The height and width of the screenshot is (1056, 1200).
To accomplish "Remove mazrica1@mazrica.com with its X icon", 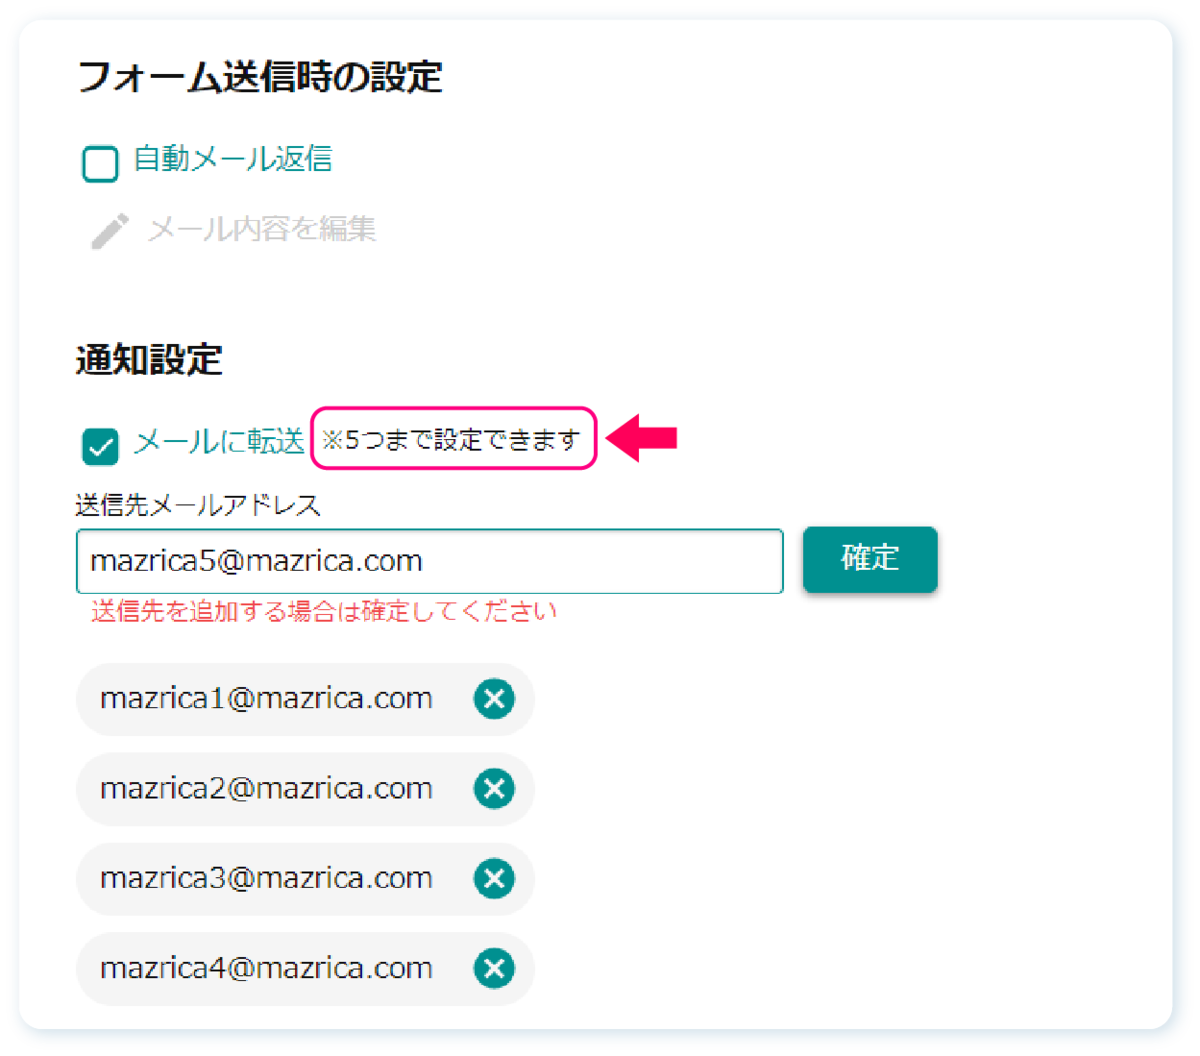I will click(494, 699).
